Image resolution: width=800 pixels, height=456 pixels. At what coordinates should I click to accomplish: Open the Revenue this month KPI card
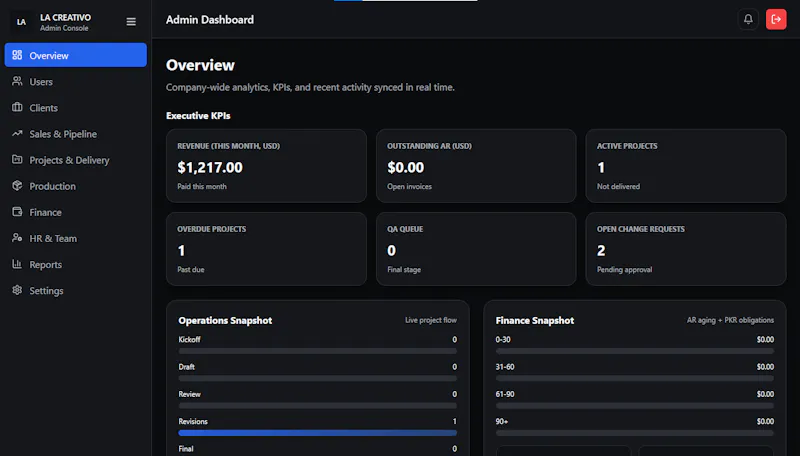pos(266,166)
